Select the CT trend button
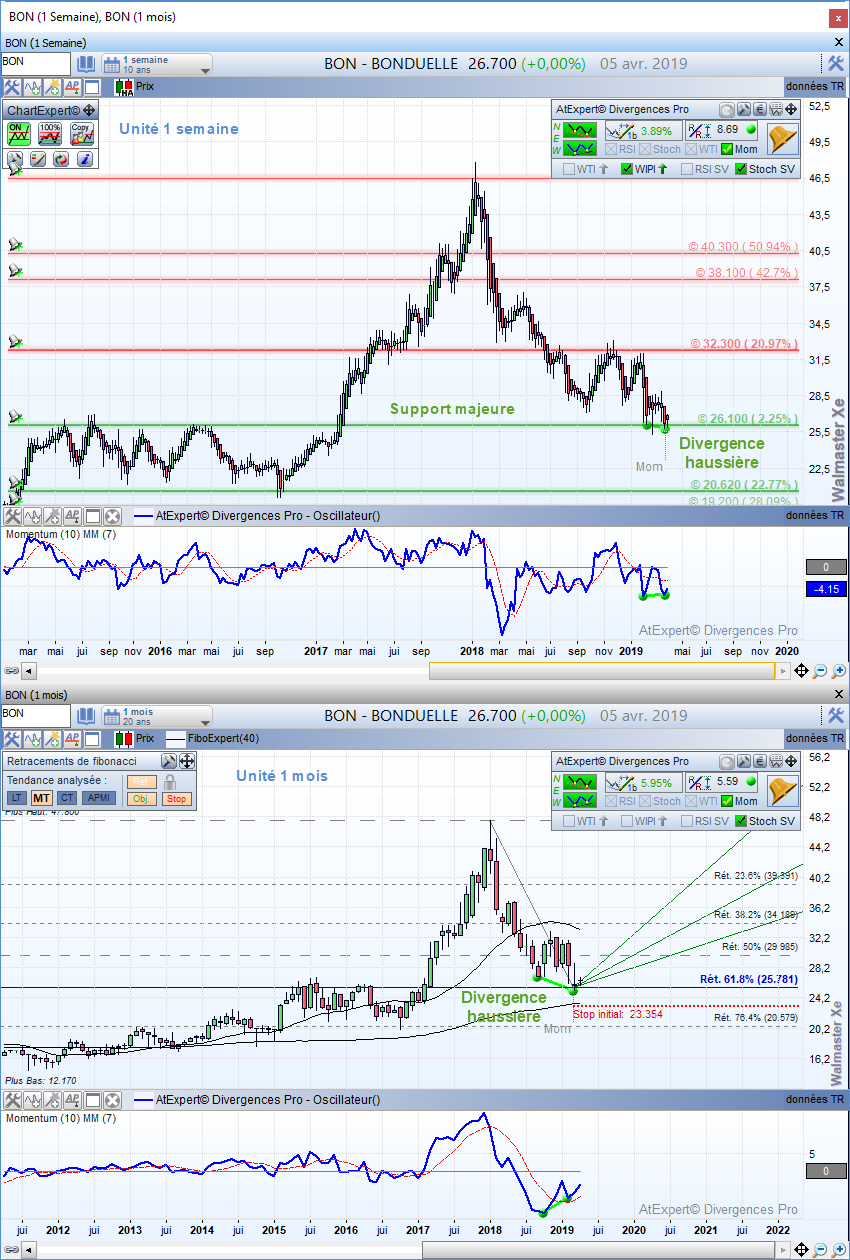The width and height of the screenshot is (850, 1260). (x=67, y=798)
